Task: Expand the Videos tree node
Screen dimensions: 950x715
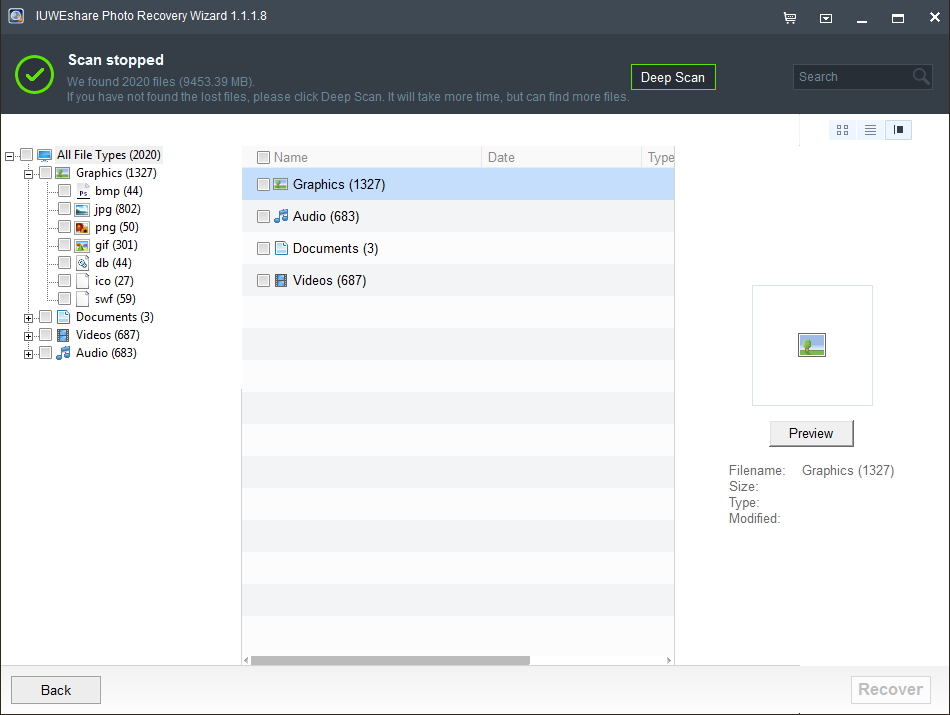Action: click(x=28, y=336)
